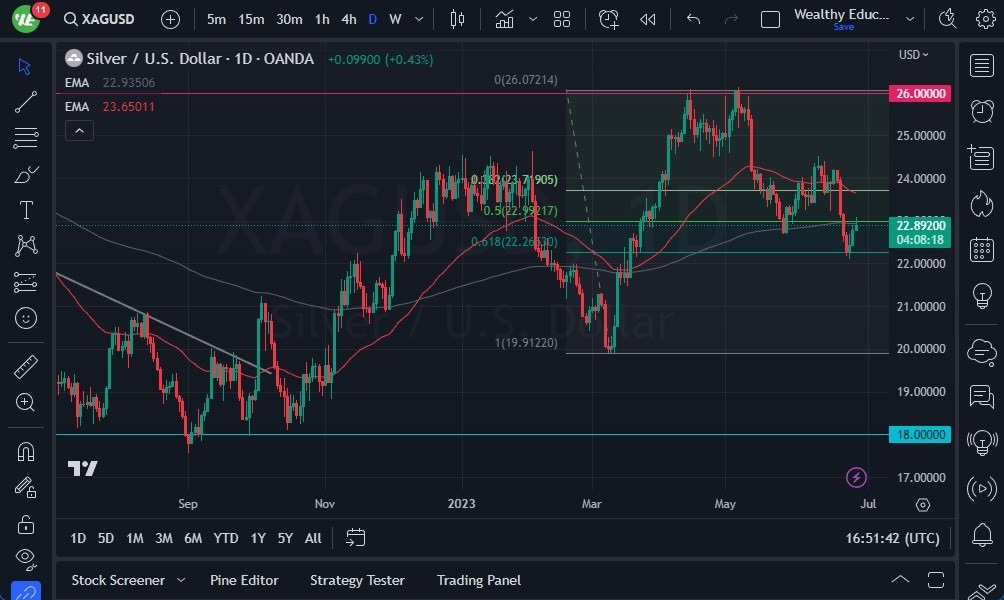
Task: Open the Notifications bell
Action: (x=981, y=535)
